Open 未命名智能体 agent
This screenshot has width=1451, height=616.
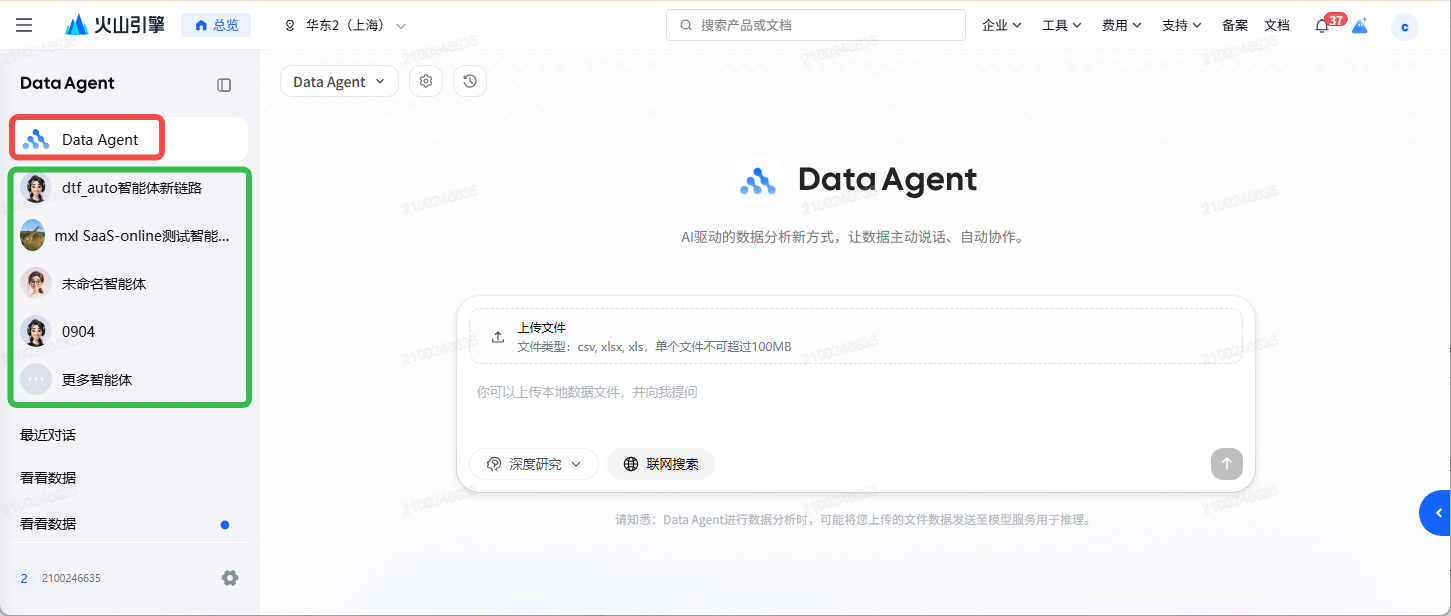[130, 283]
